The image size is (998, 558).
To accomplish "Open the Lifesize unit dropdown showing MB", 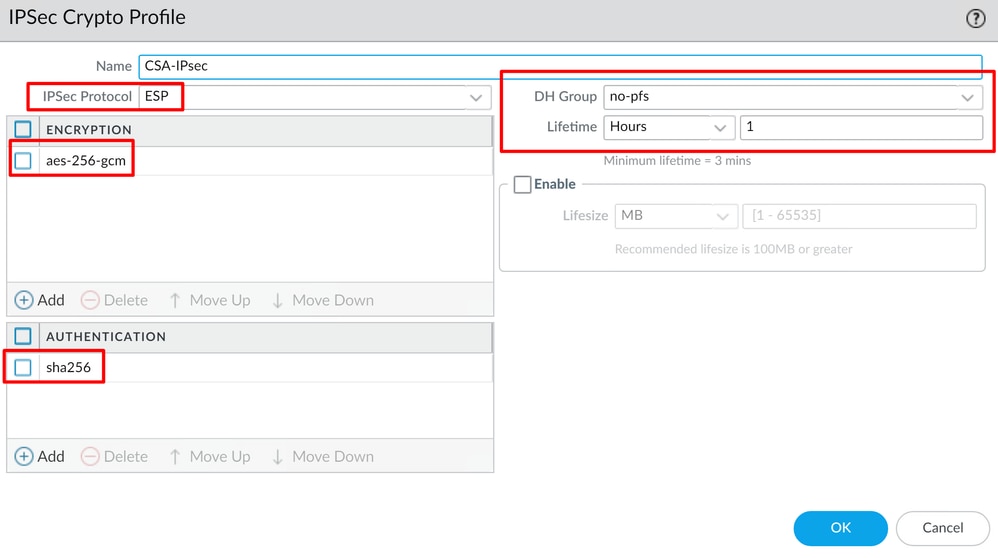I will click(676, 216).
